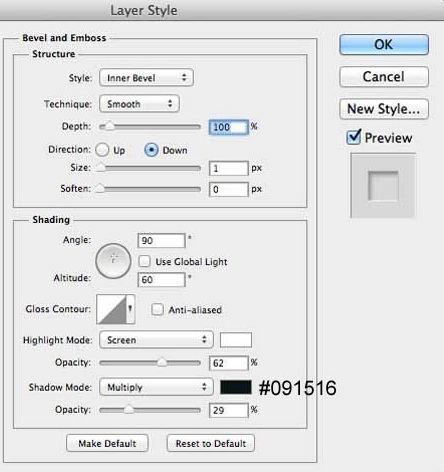Click the Size slider handle
444x472 pixels.
pos(101,168)
